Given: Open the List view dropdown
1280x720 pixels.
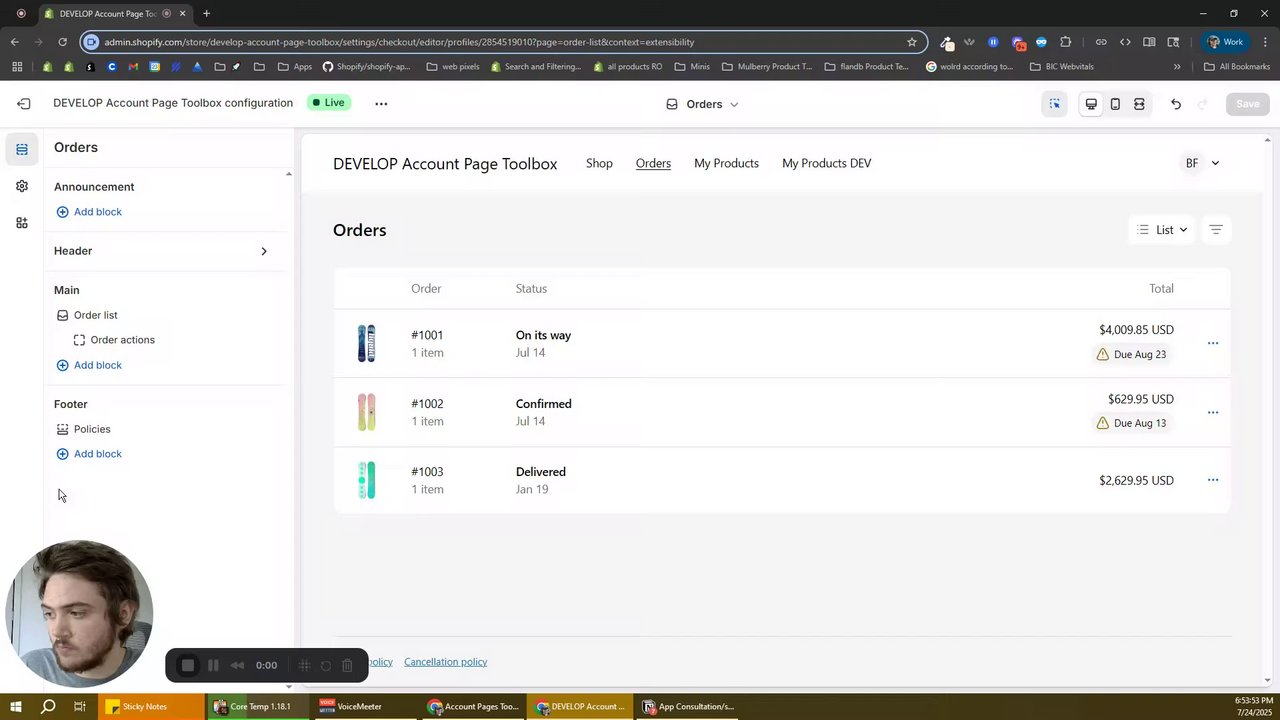Looking at the screenshot, I should 1162,230.
